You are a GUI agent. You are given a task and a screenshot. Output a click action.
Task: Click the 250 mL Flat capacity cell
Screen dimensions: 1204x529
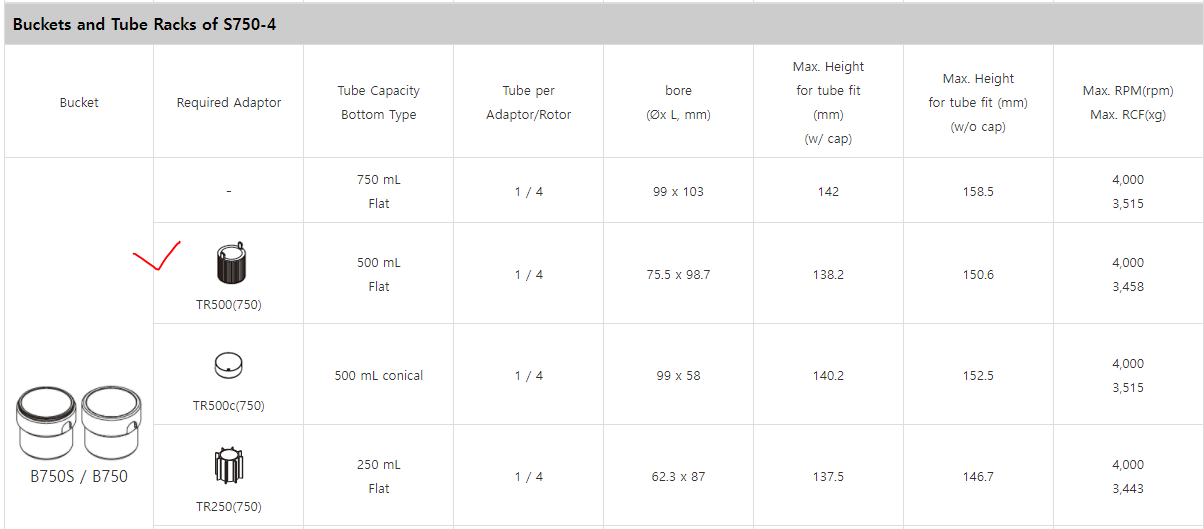tap(379, 476)
